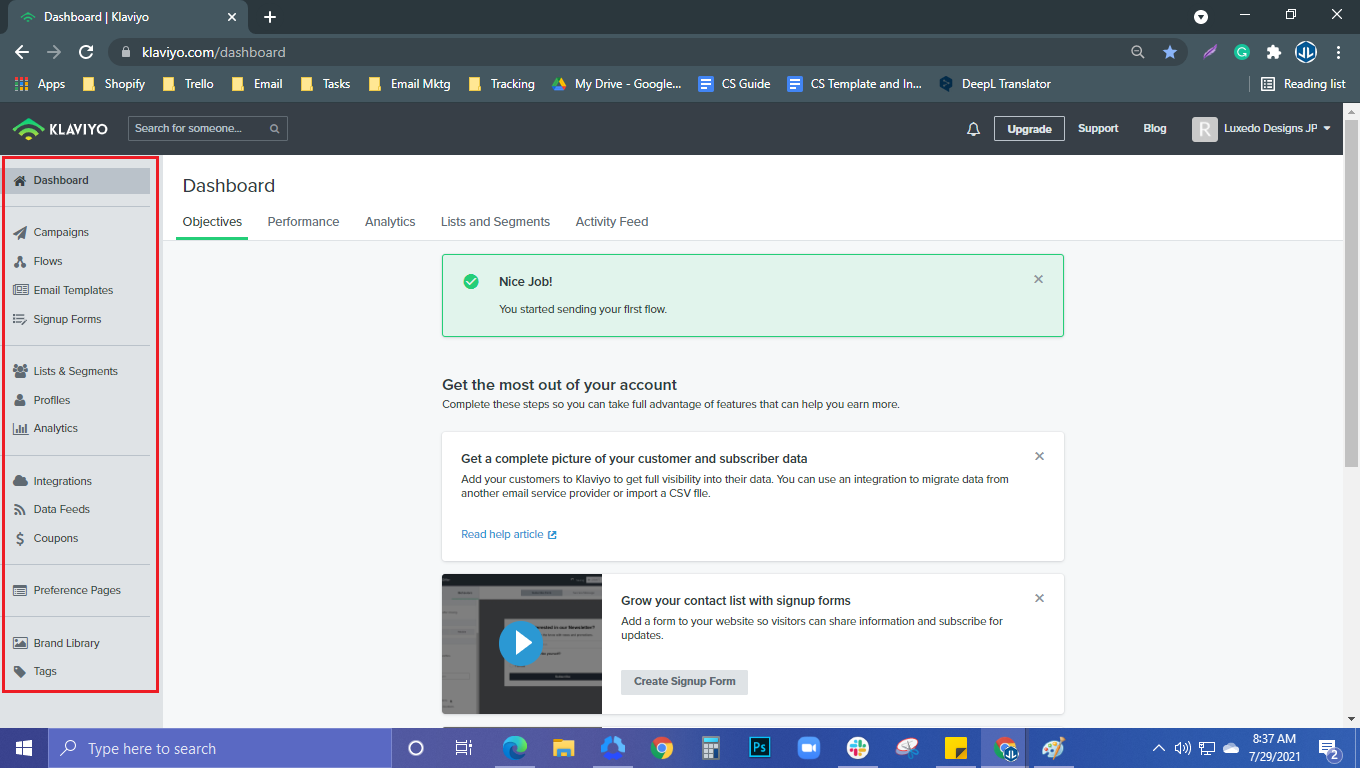
Task: Click the Upgrade button
Action: pyautogui.click(x=1029, y=129)
